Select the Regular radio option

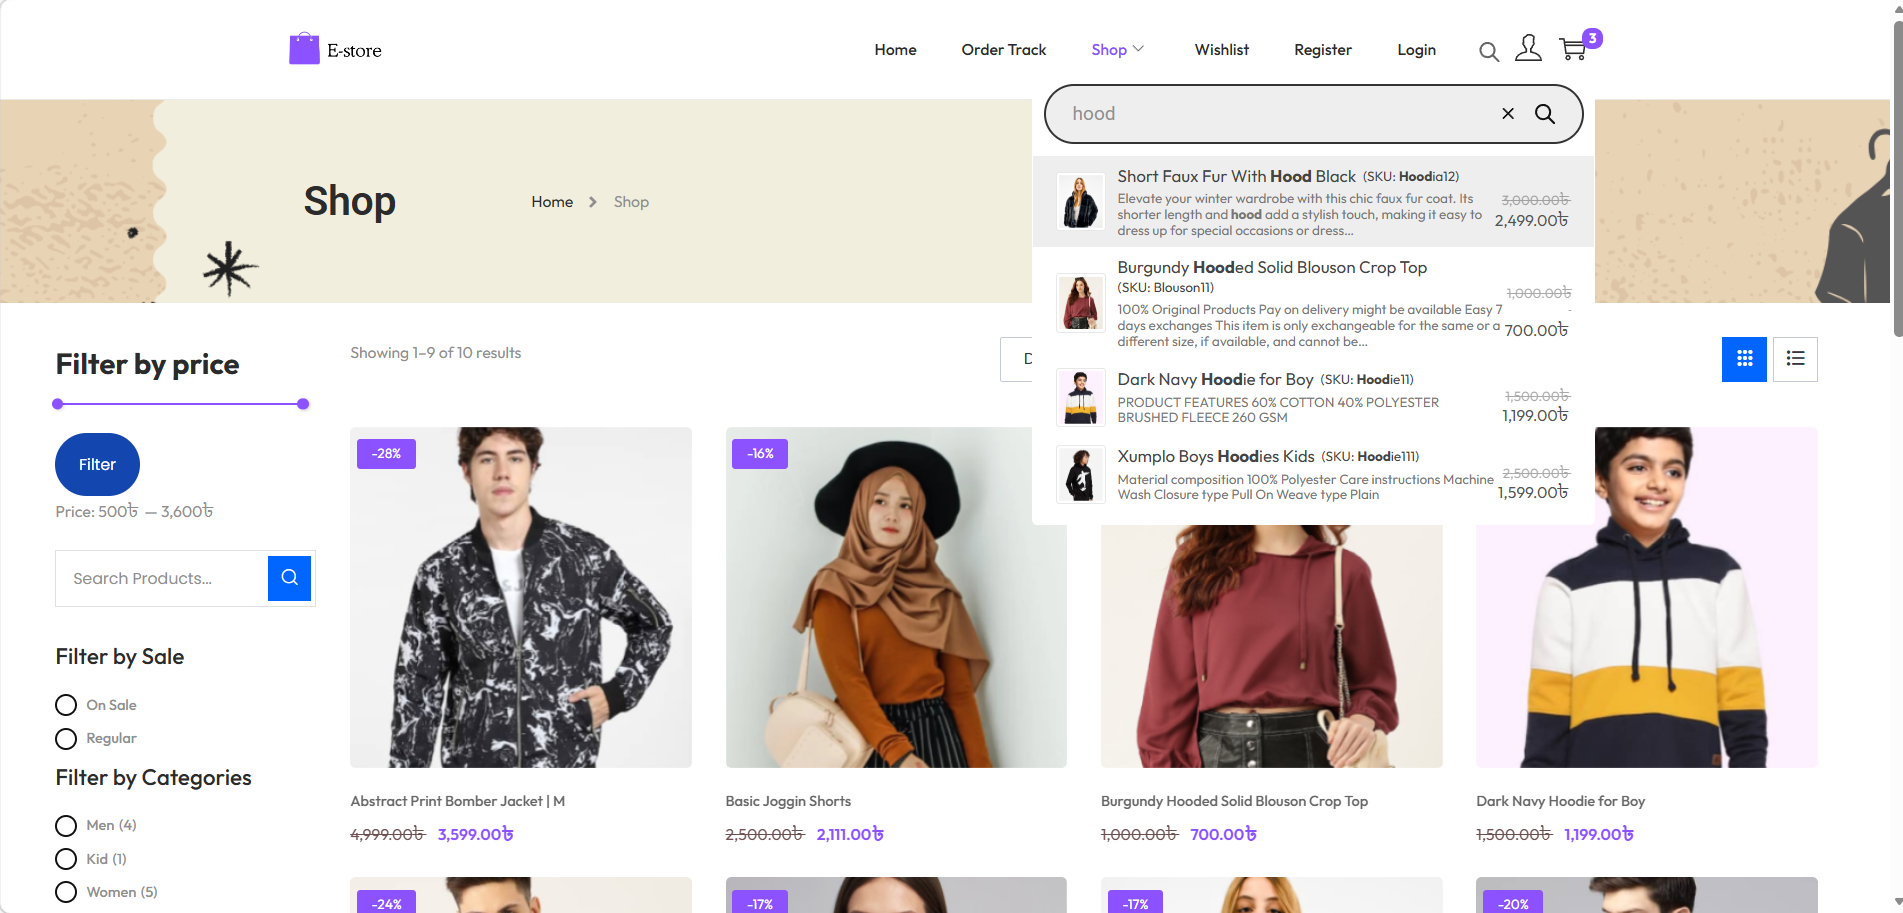coord(66,739)
